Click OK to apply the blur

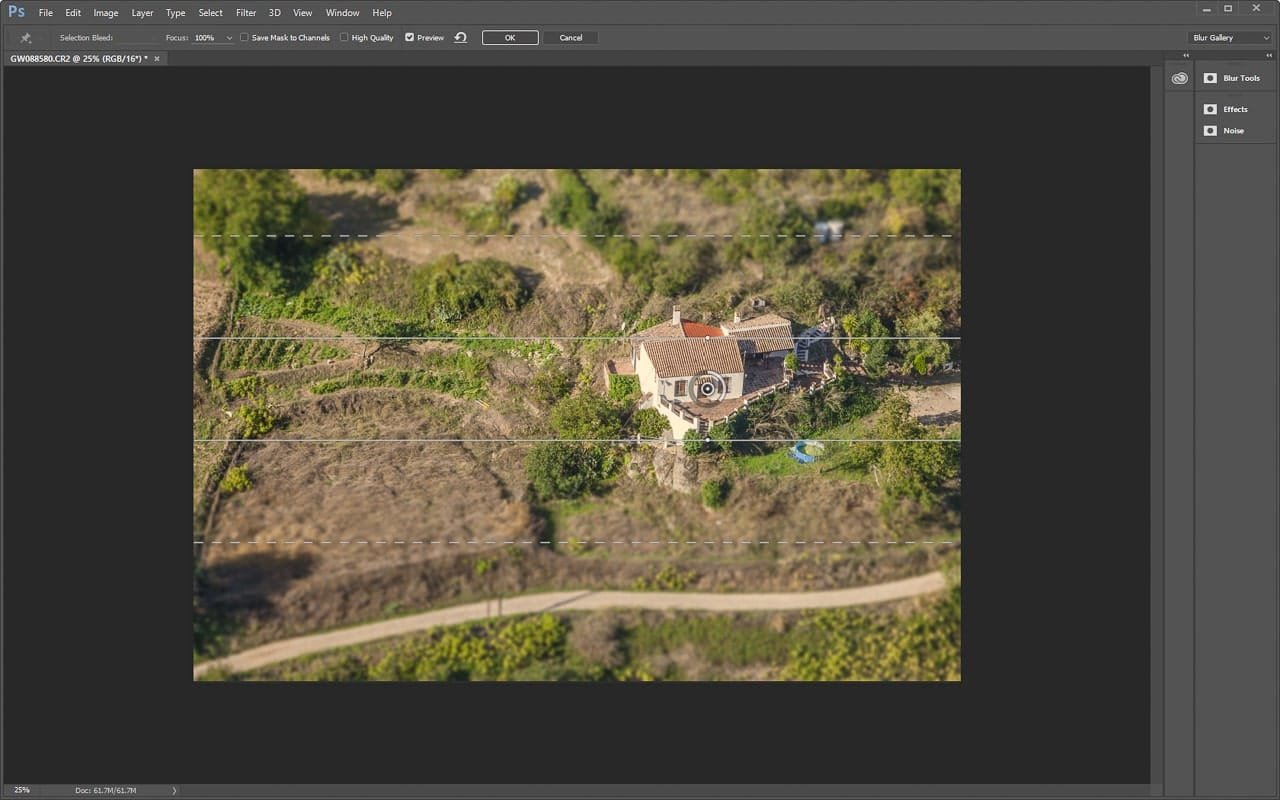[510, 38]
